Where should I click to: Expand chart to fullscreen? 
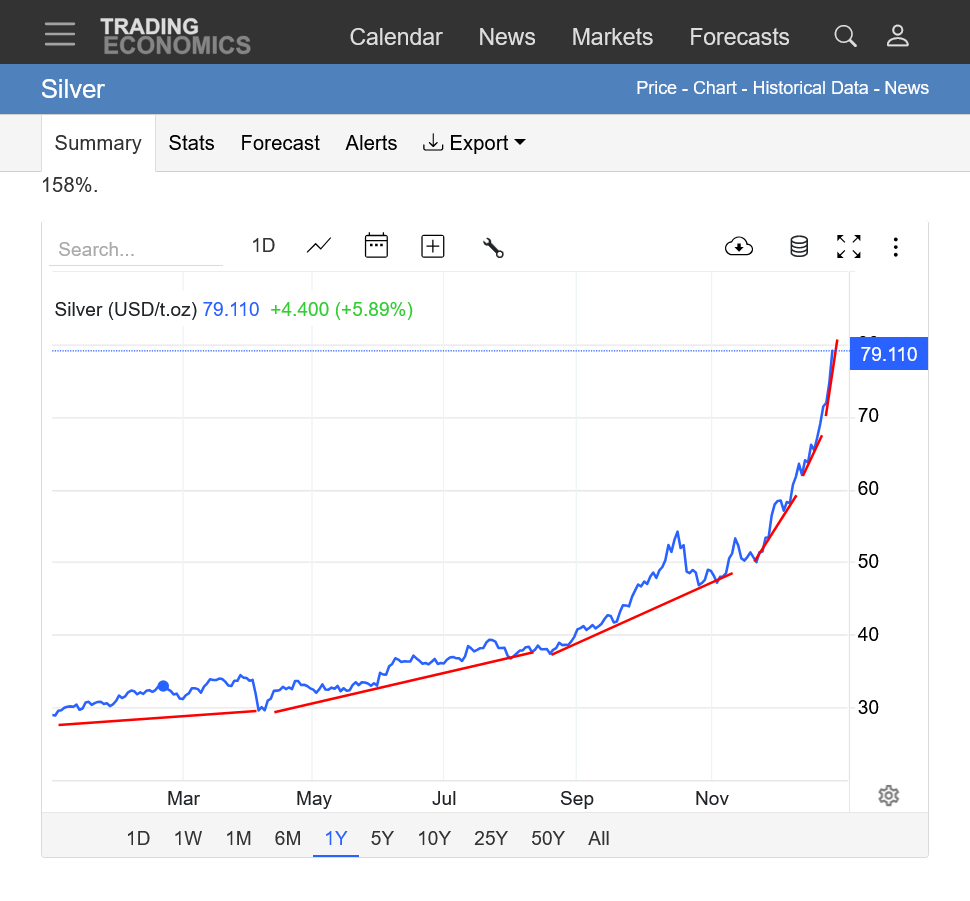[x=848, y=247]
